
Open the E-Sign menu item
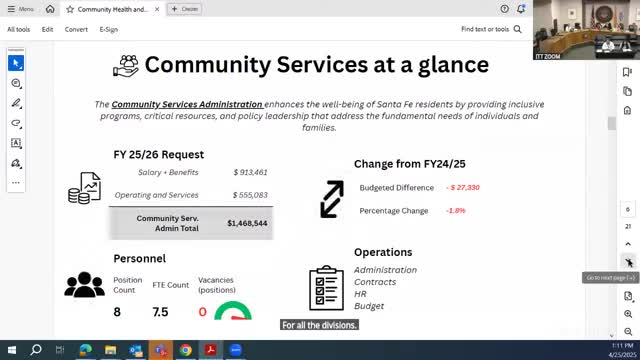point(109,29)
